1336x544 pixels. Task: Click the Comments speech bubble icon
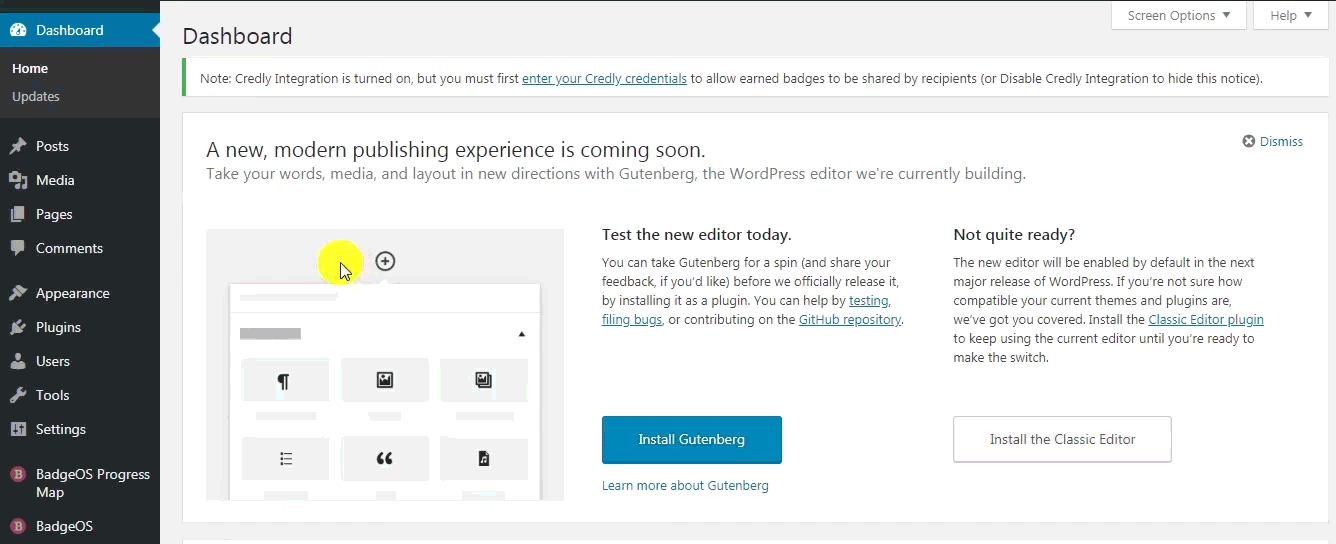[x=18, y=248]
